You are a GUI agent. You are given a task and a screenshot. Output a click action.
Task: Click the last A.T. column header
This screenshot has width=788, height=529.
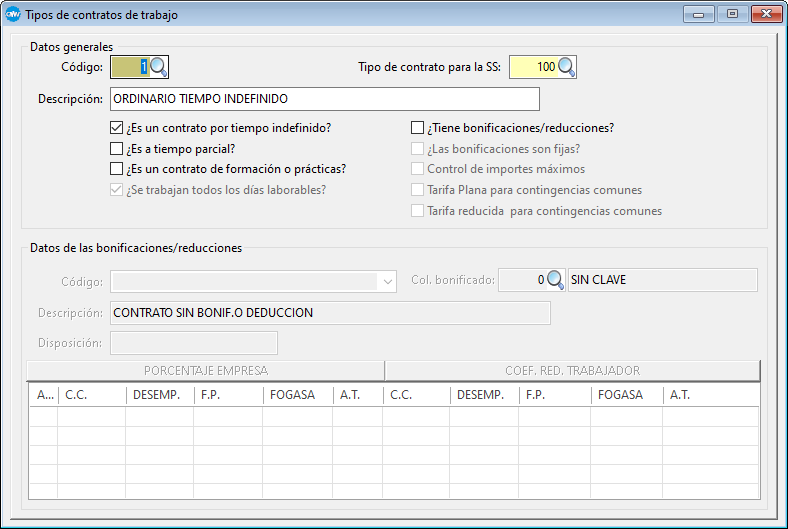712,395
